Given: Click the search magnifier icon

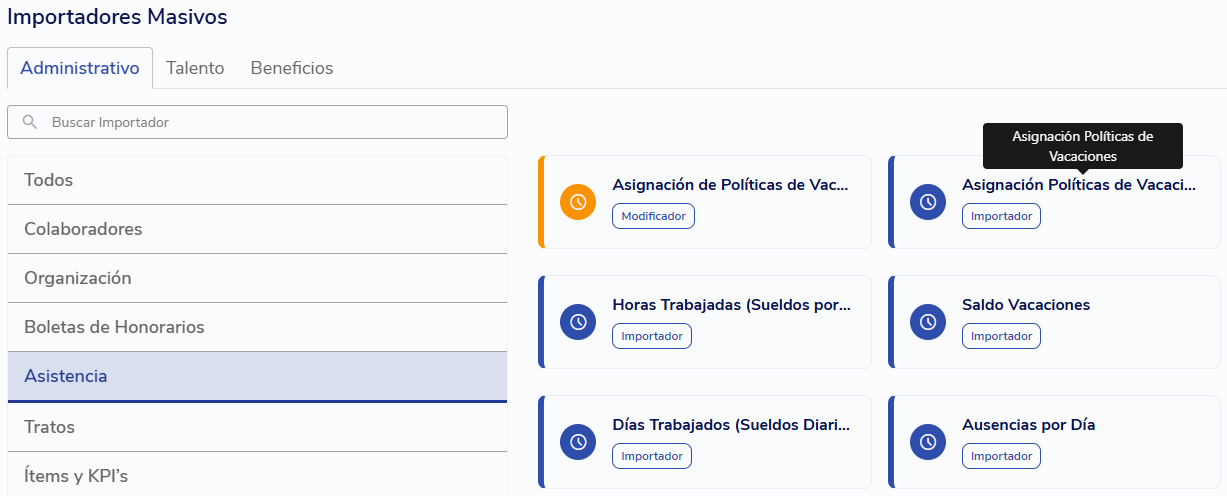Looking at the screenshot, I should click(x=30, y=122).
